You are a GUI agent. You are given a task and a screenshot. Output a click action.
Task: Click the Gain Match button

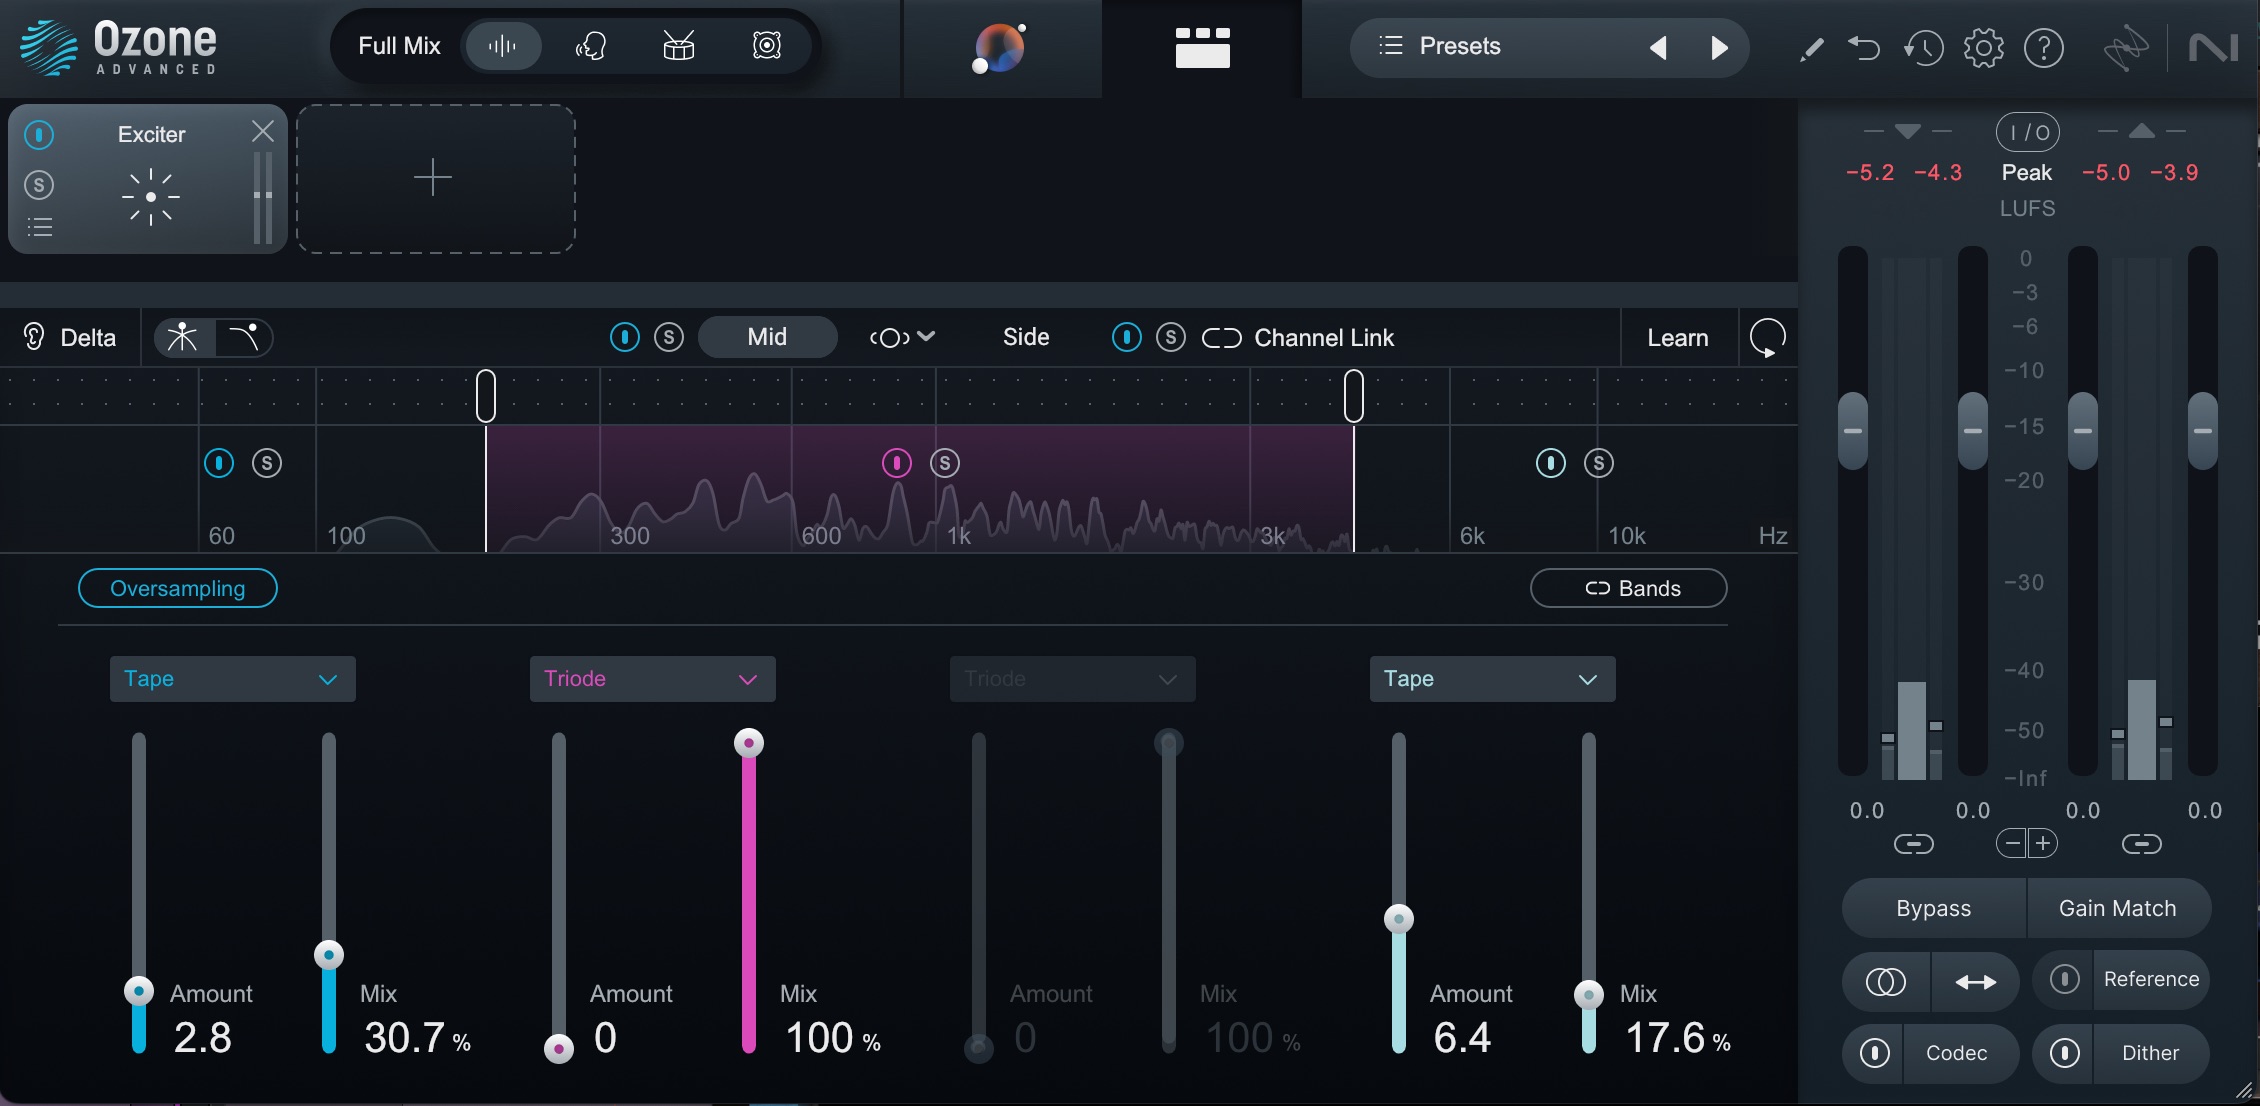click(x=2118, y=908)
